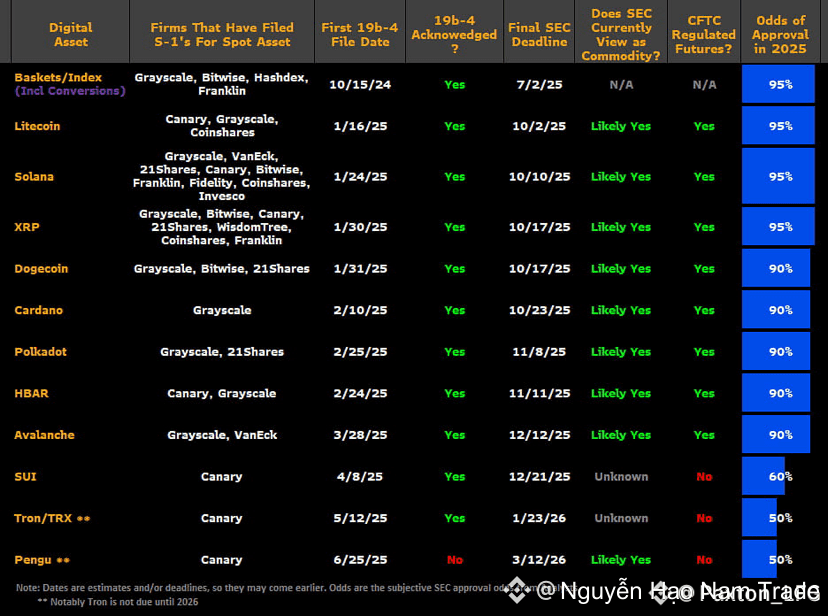
Task: Click the "12/21/25" final SEC deadline
Action: 539,477
